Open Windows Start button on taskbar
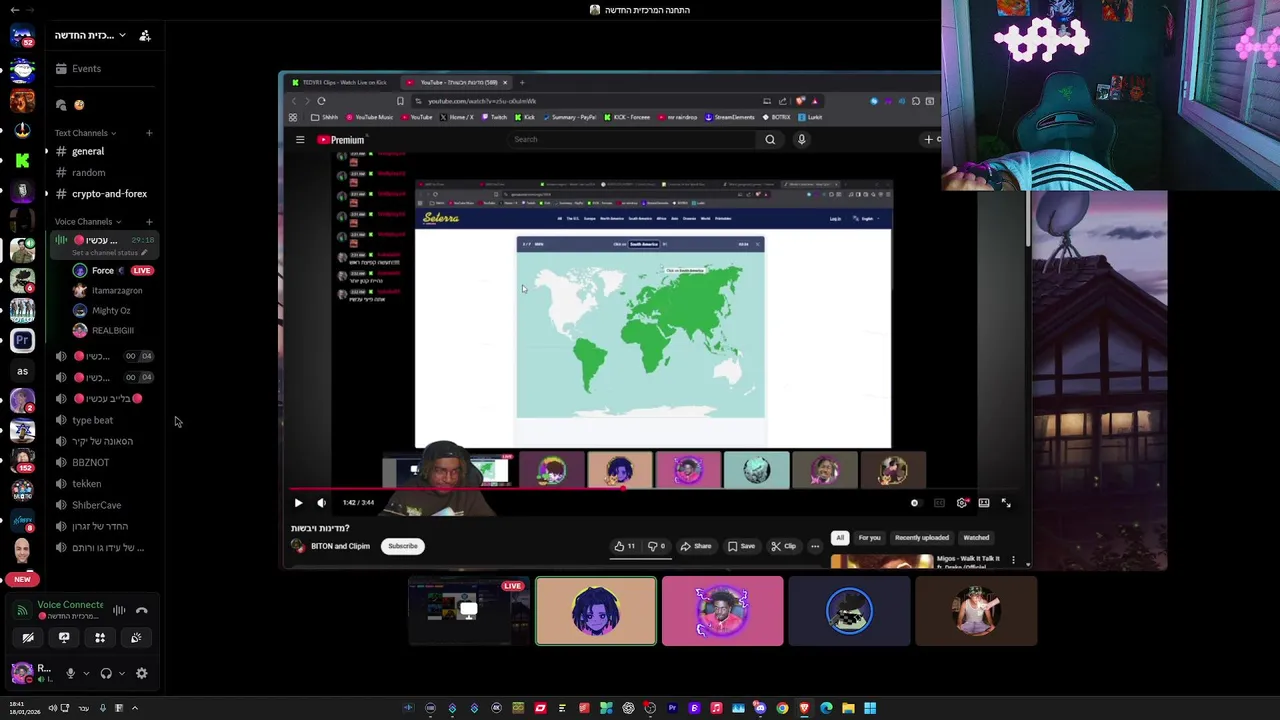 870,708
